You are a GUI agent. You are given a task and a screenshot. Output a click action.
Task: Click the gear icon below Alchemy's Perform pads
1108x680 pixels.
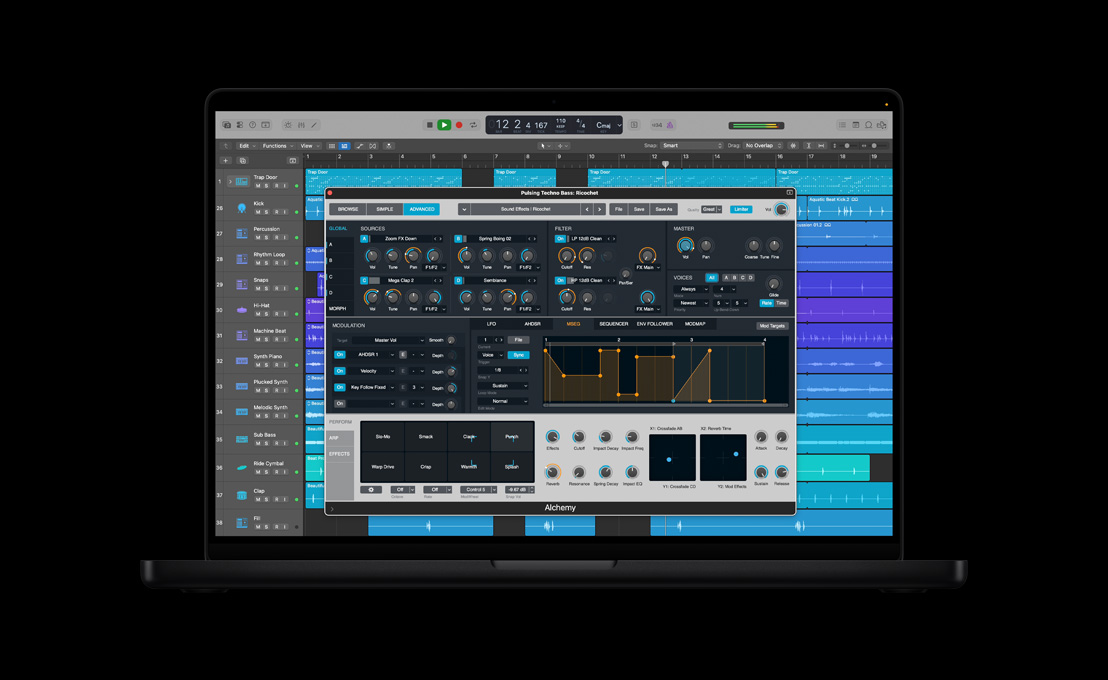pyautogui.click(x=372, y=490)
